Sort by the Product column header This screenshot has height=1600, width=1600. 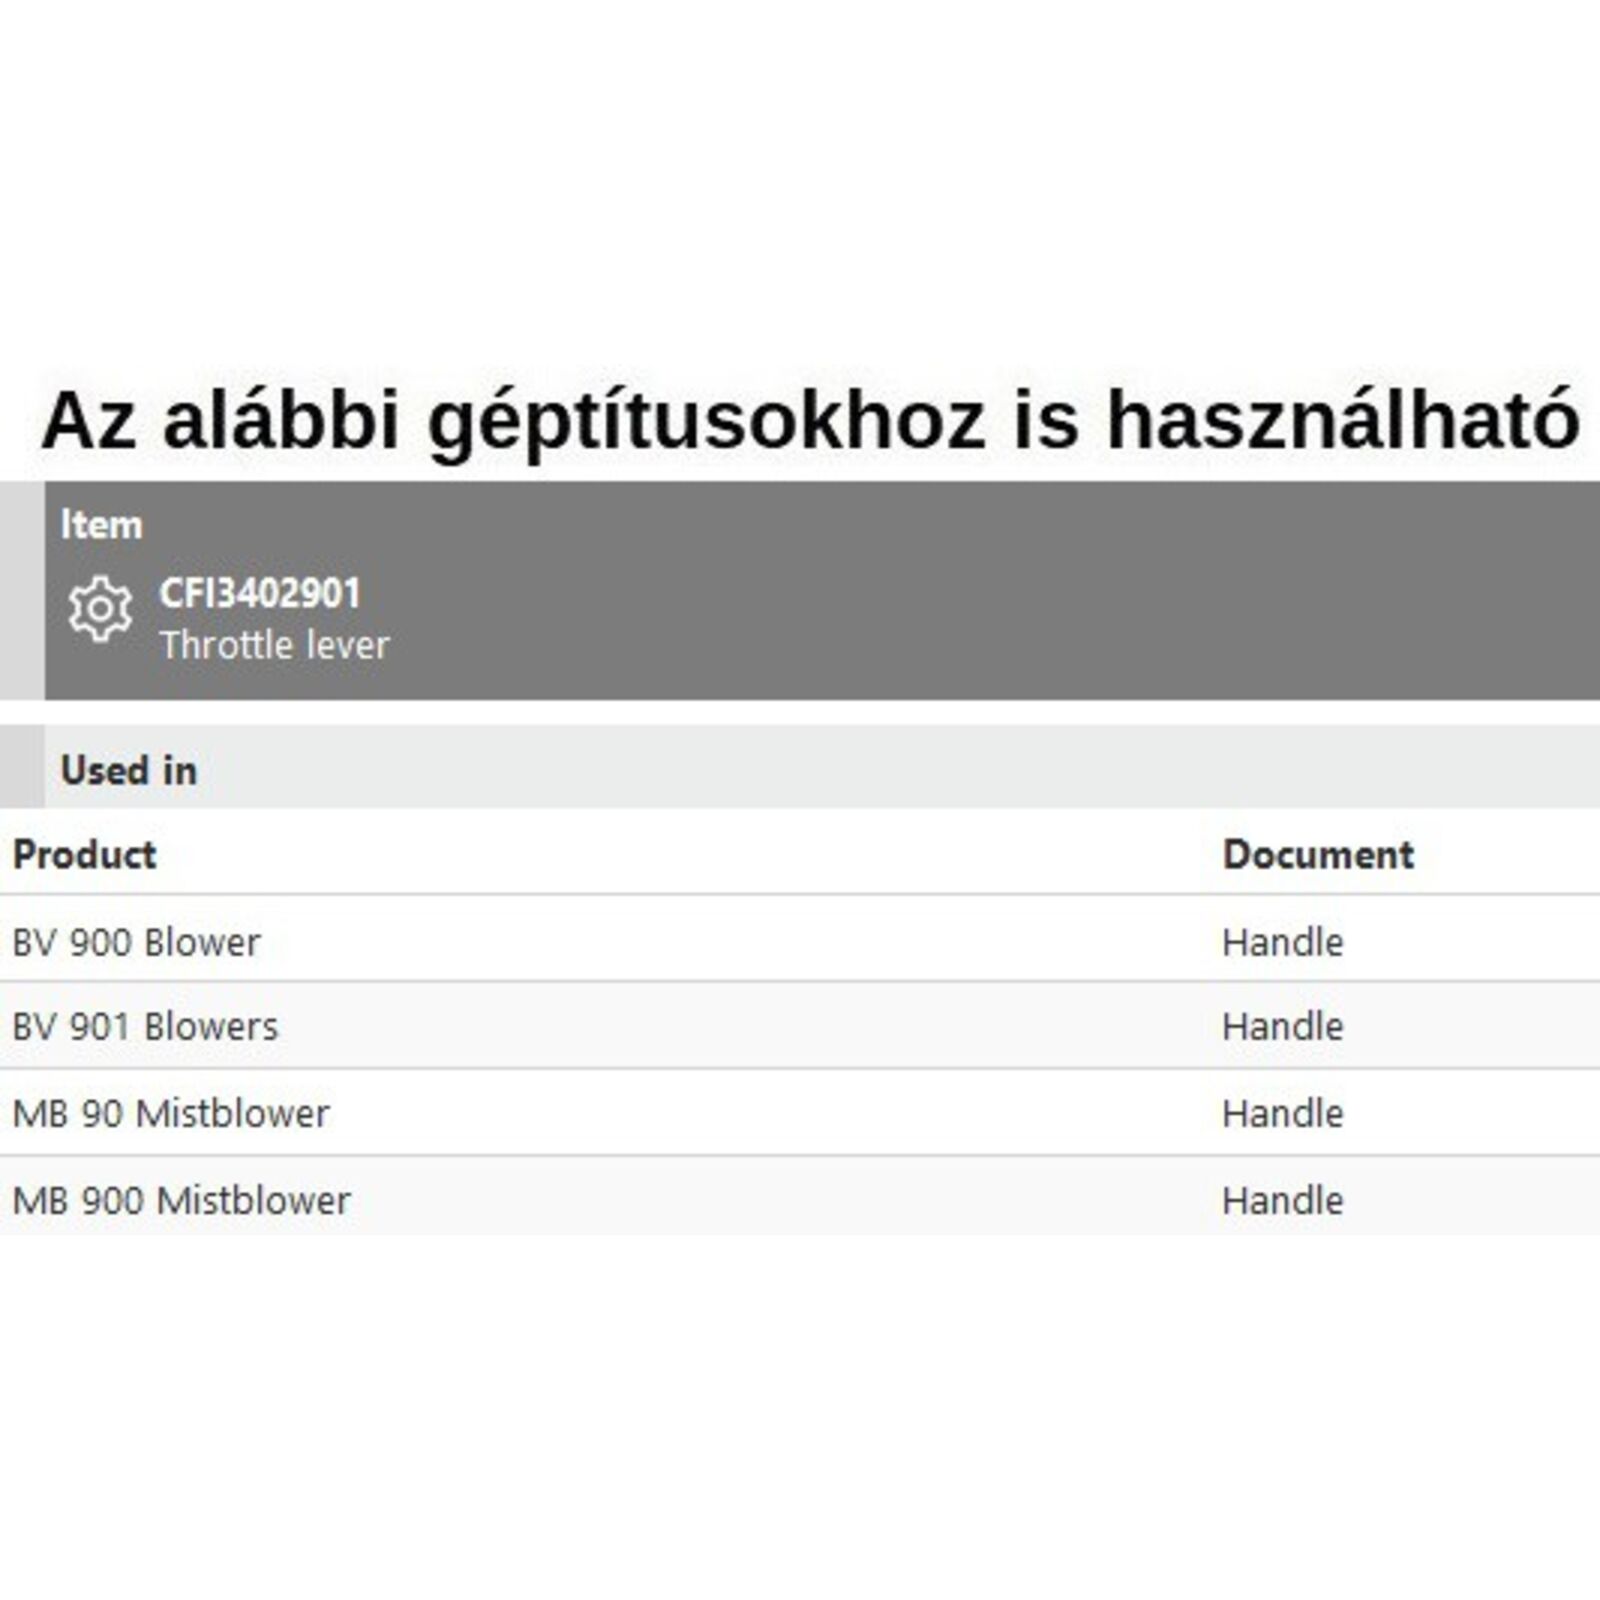click(x=85, y=854)
